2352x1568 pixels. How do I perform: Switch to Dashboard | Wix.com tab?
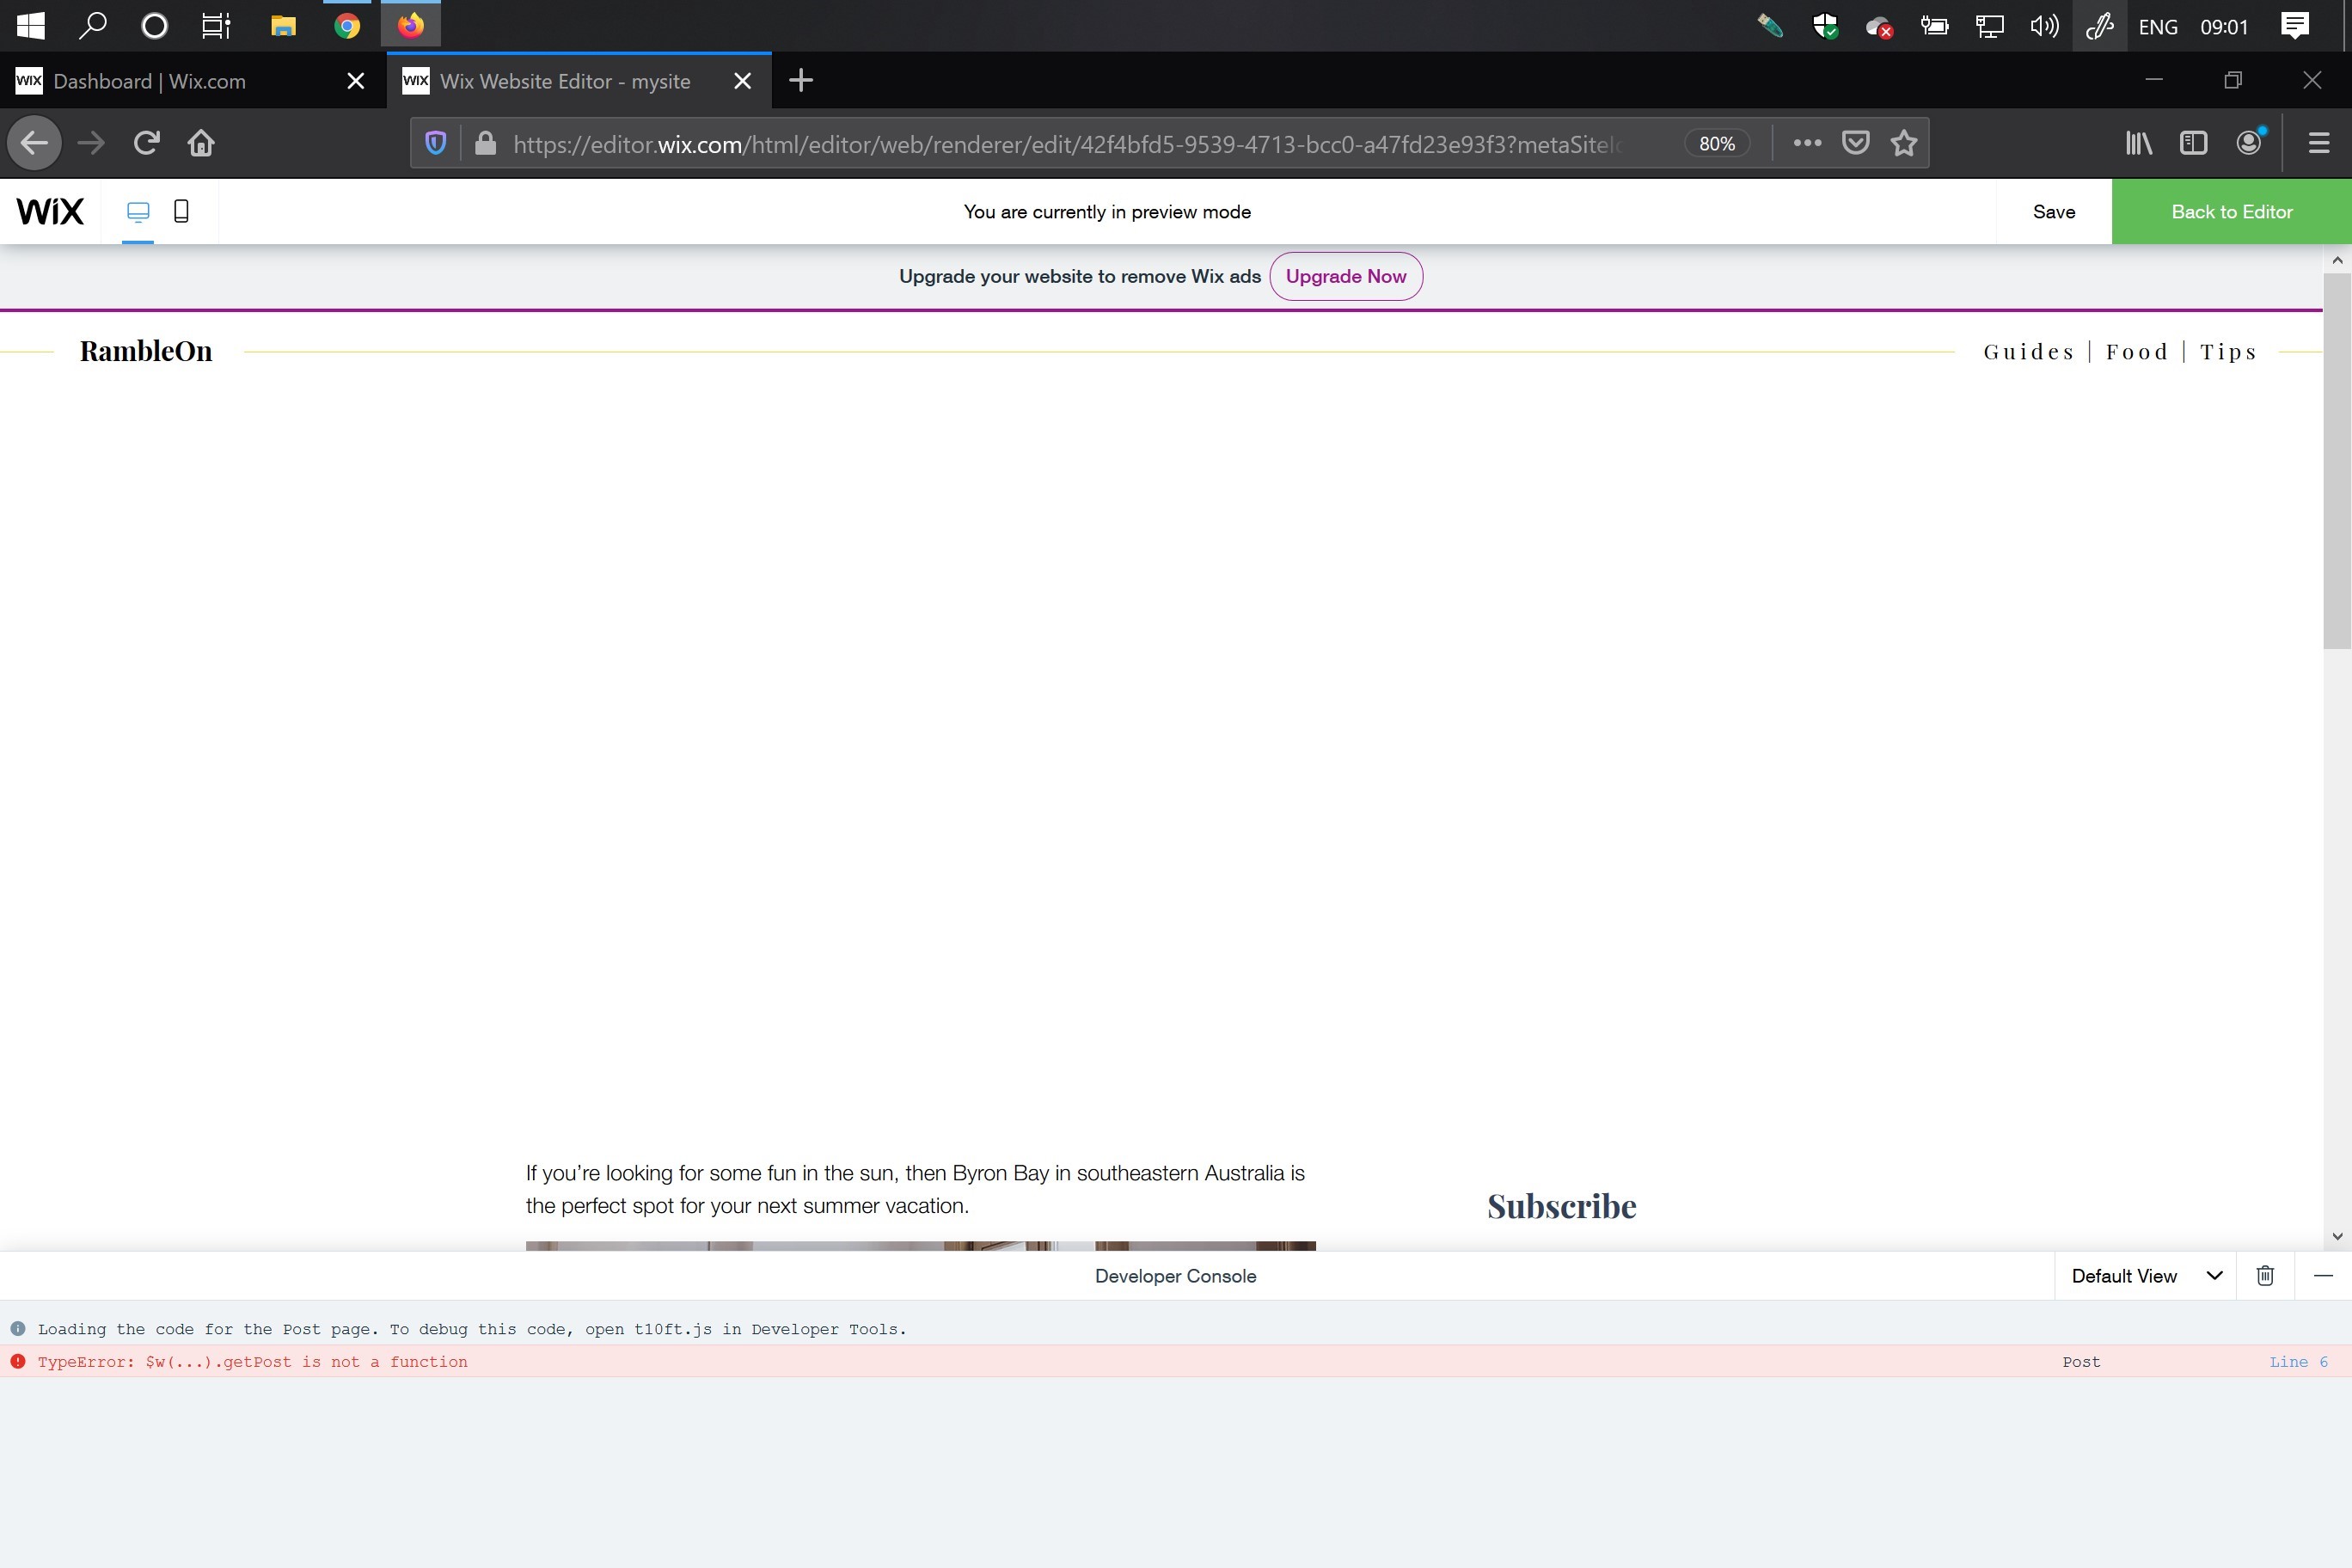[x=150, y=81]
